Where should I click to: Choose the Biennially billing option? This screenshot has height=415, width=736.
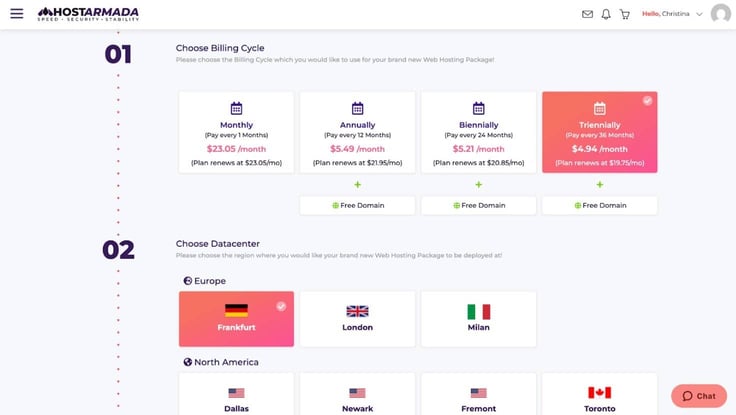[x=479, y=132]
